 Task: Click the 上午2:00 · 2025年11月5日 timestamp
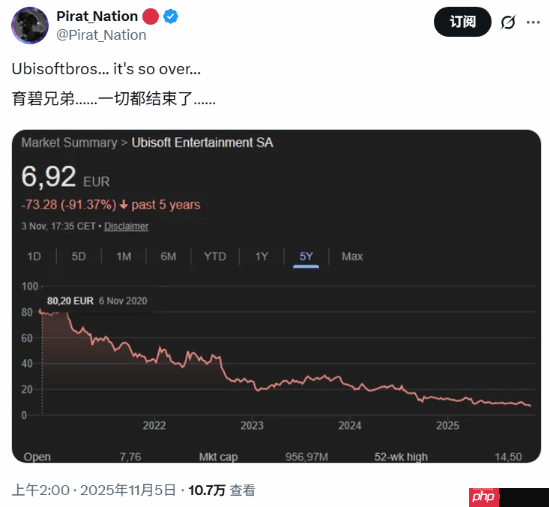tap(94, 490)
